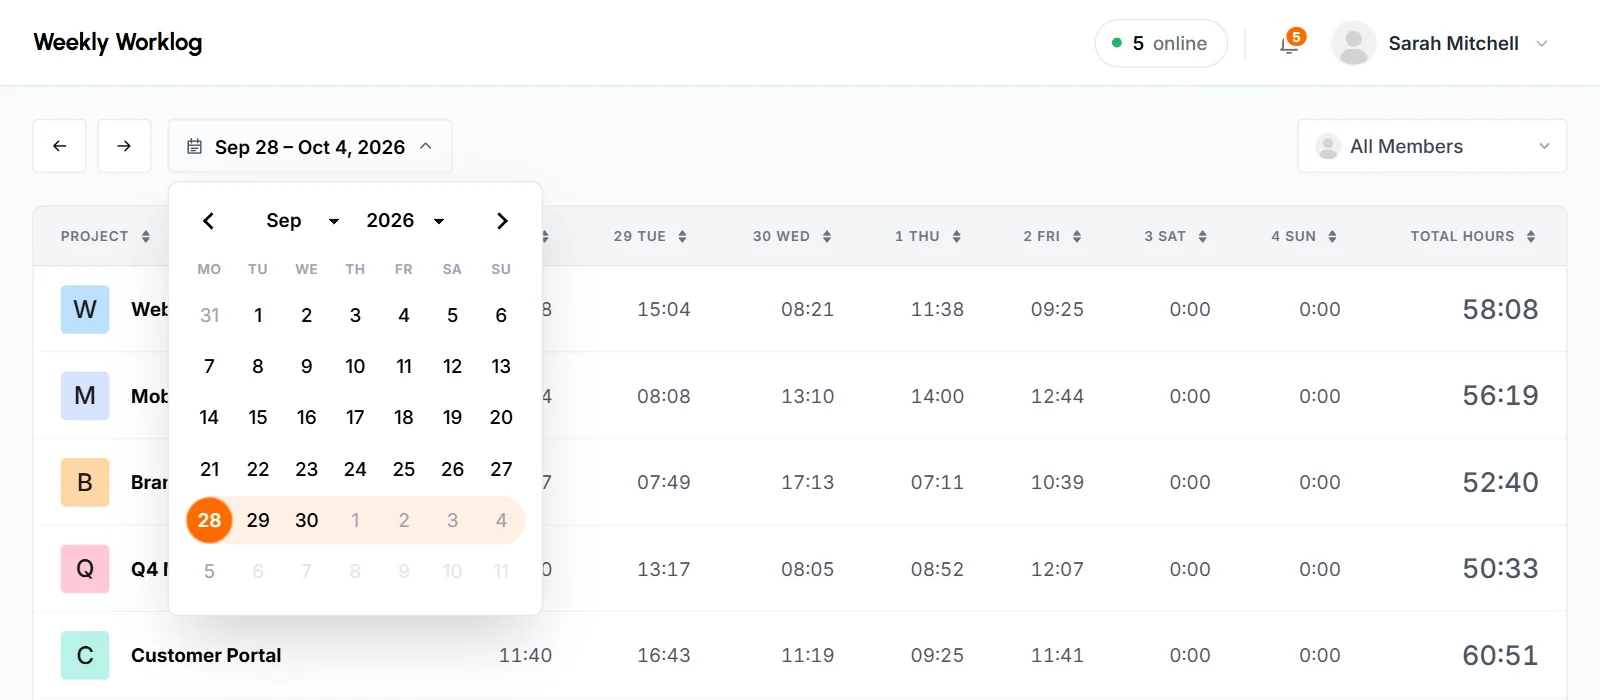The height and width of the screenshot is (700, 1600).
Task: Show next month in calendar popup
Action: (x=502, y=221)
